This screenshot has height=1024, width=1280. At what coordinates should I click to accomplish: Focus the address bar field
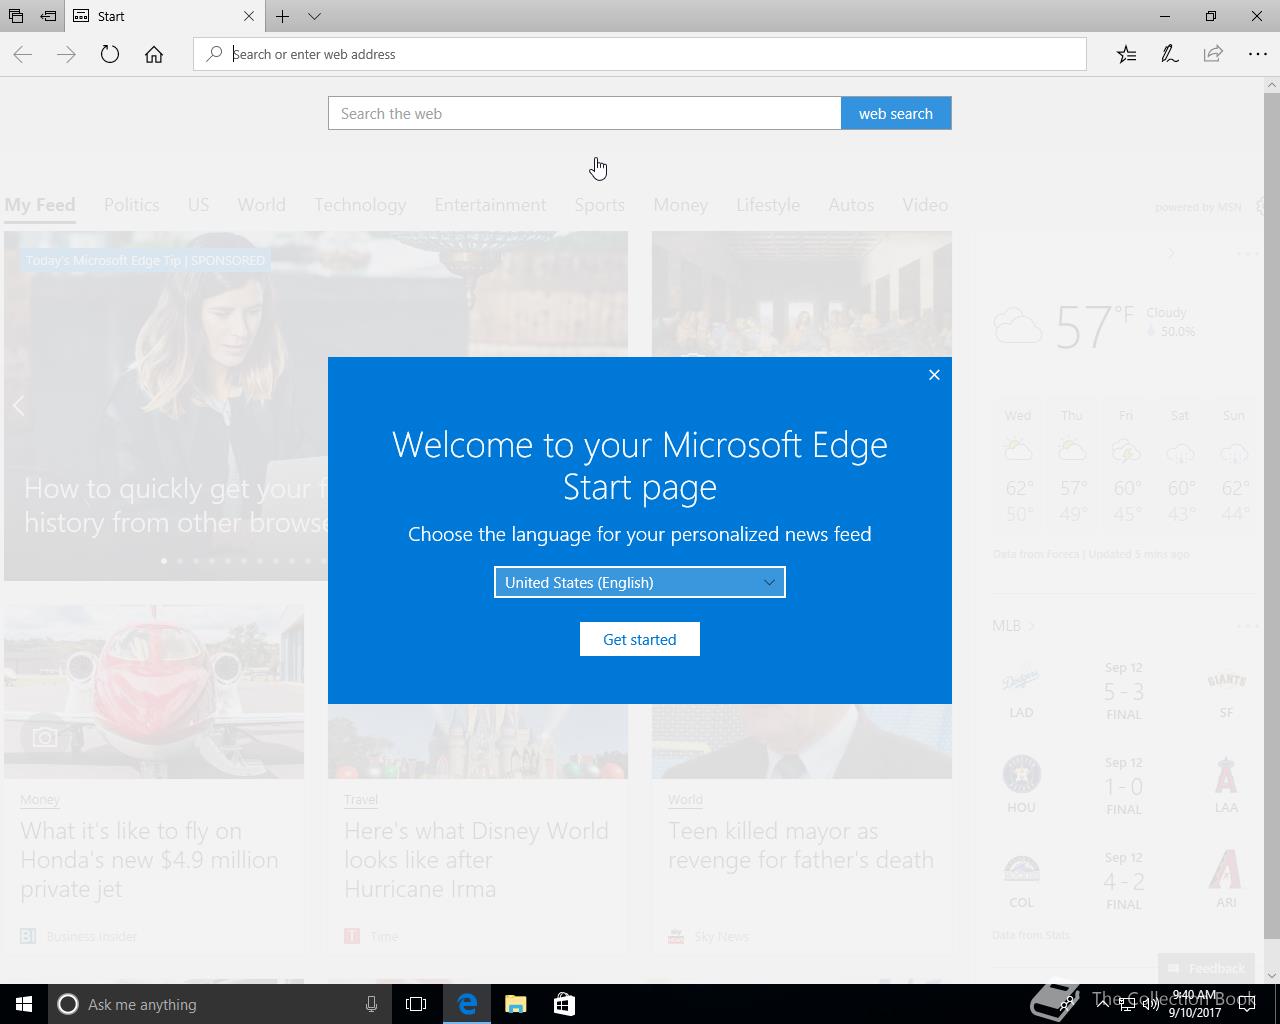tap(640, 54)
